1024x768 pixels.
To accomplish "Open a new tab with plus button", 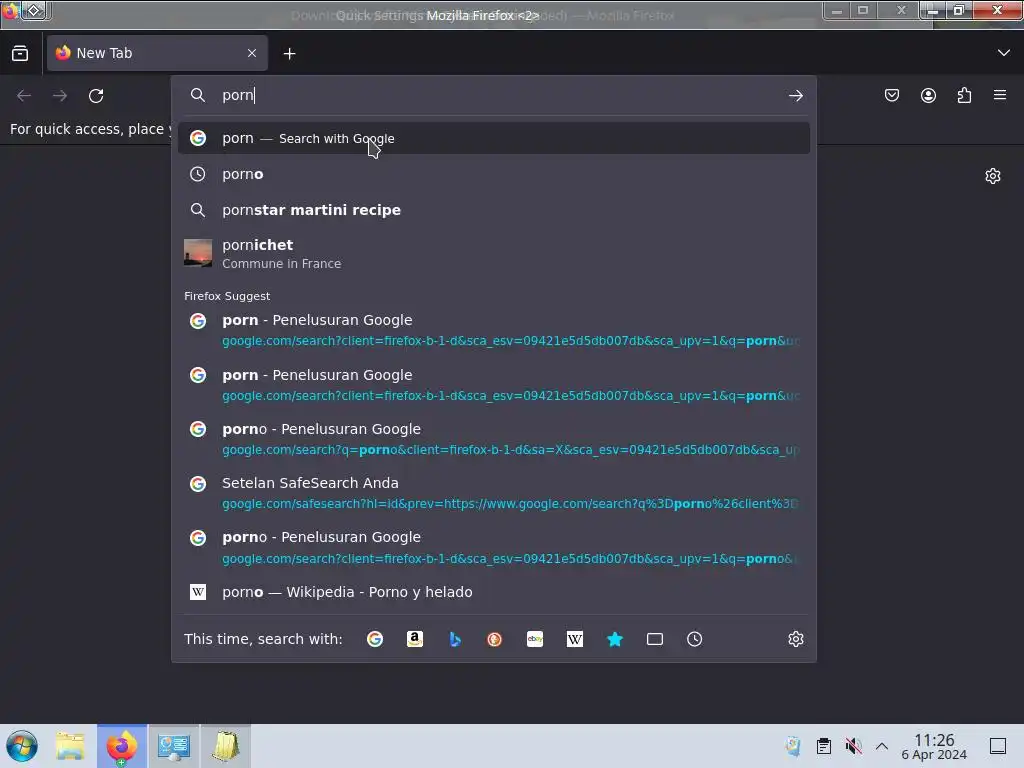I will coord(289,54).
